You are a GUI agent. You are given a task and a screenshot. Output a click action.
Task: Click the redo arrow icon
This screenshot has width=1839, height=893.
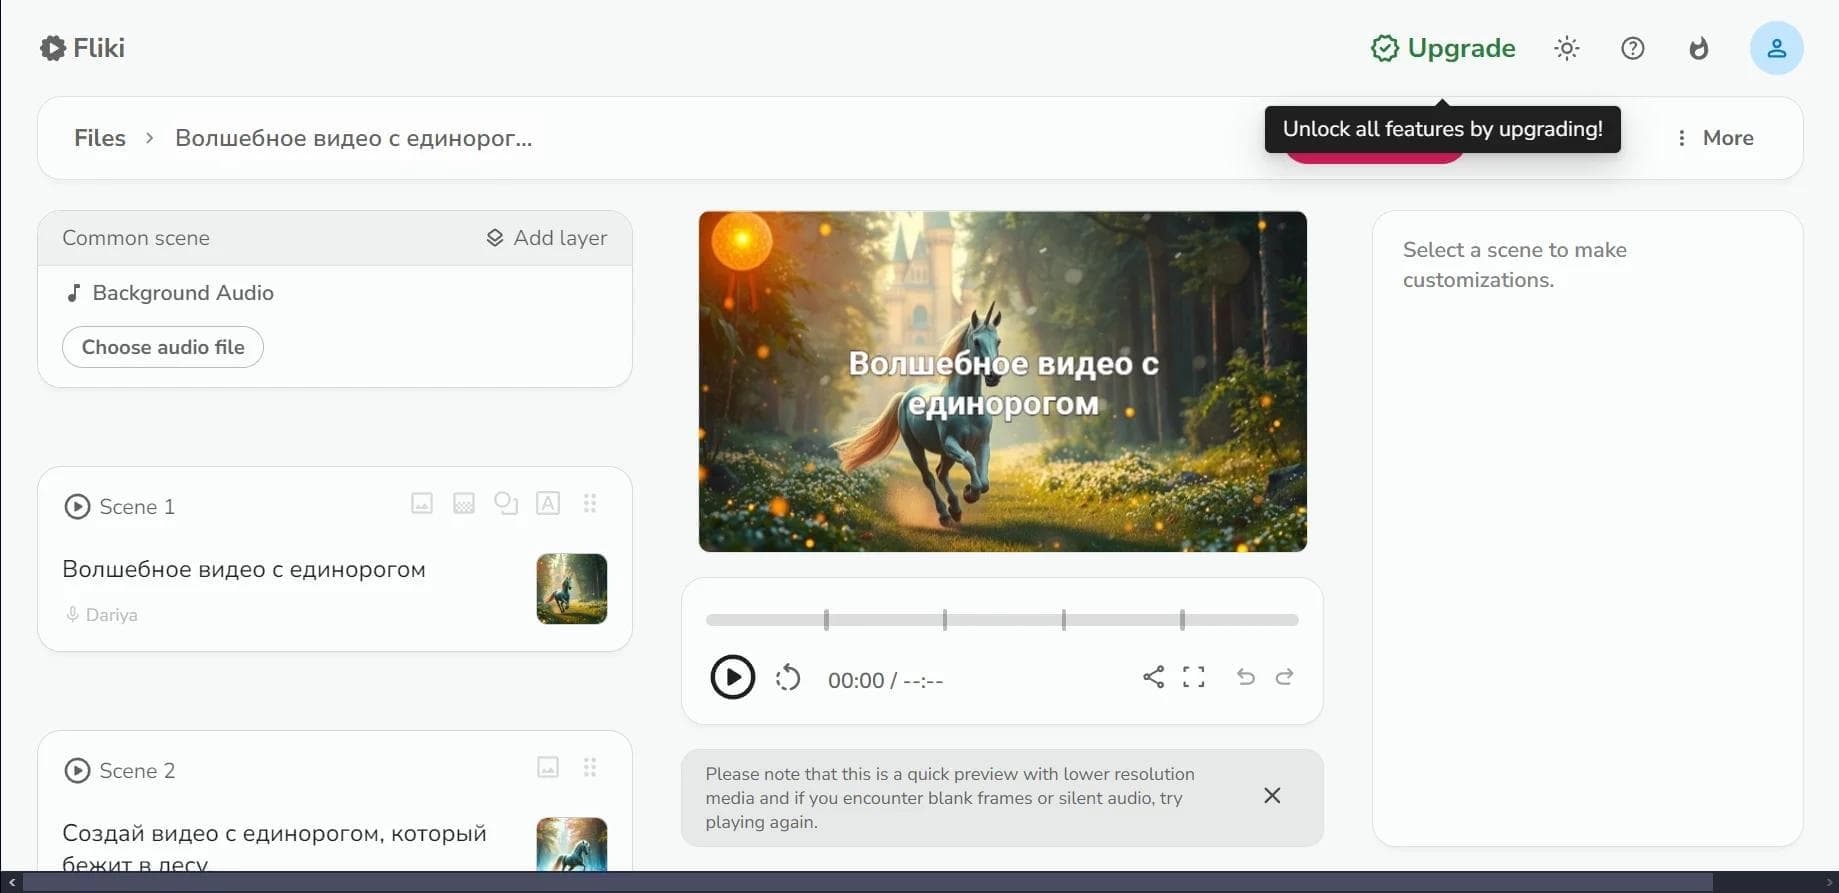[x=1285, y=677]
